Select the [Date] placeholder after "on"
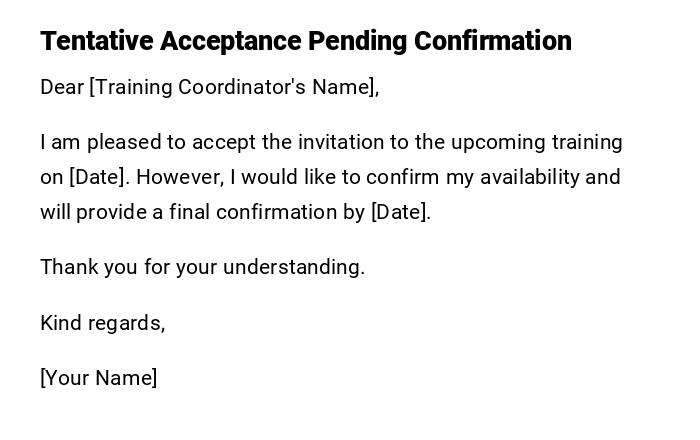The width and height of the screenshot is (700, 440). 98,177
